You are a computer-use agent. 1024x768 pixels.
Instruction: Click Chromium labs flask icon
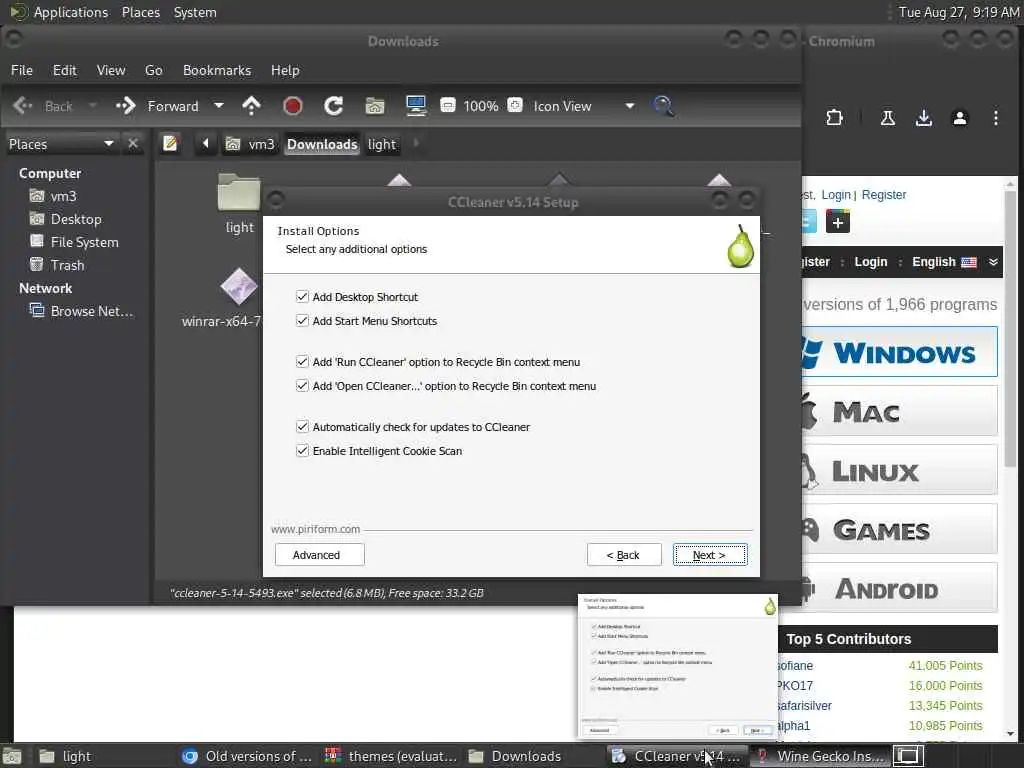coord(888,118)
